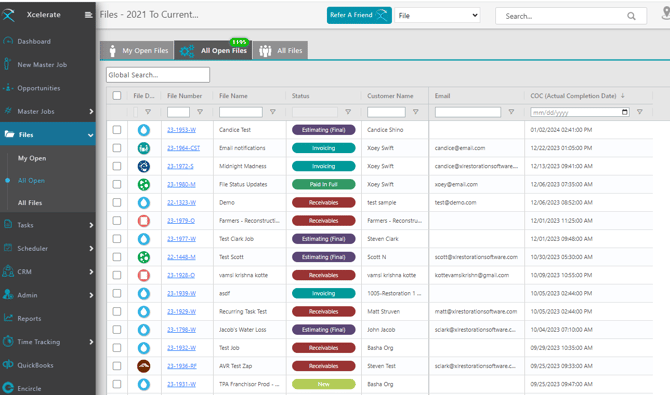Screen dimensions: 670x395
Task: Check the Demo row checkbox
Action: point(117,202)
